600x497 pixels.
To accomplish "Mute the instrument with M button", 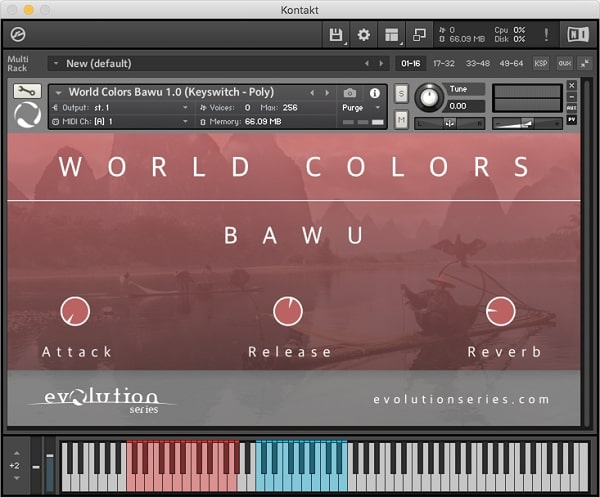I will point(401,119).
